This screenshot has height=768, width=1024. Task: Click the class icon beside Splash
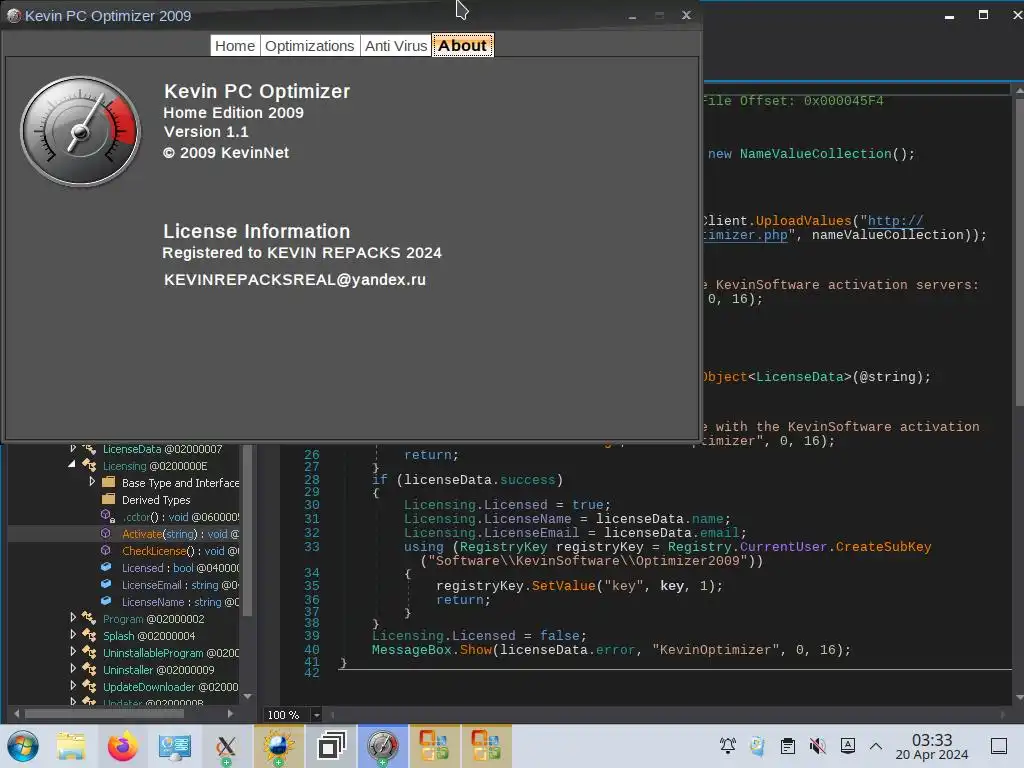click(89, 635)
